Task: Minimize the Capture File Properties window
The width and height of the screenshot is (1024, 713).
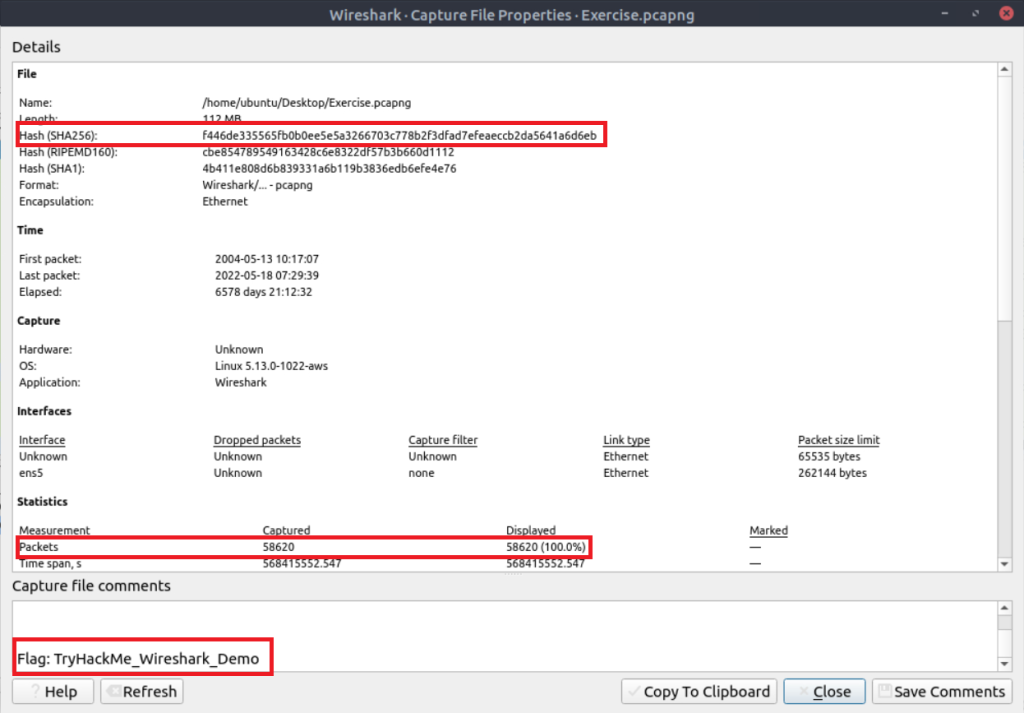Action: 944,14
